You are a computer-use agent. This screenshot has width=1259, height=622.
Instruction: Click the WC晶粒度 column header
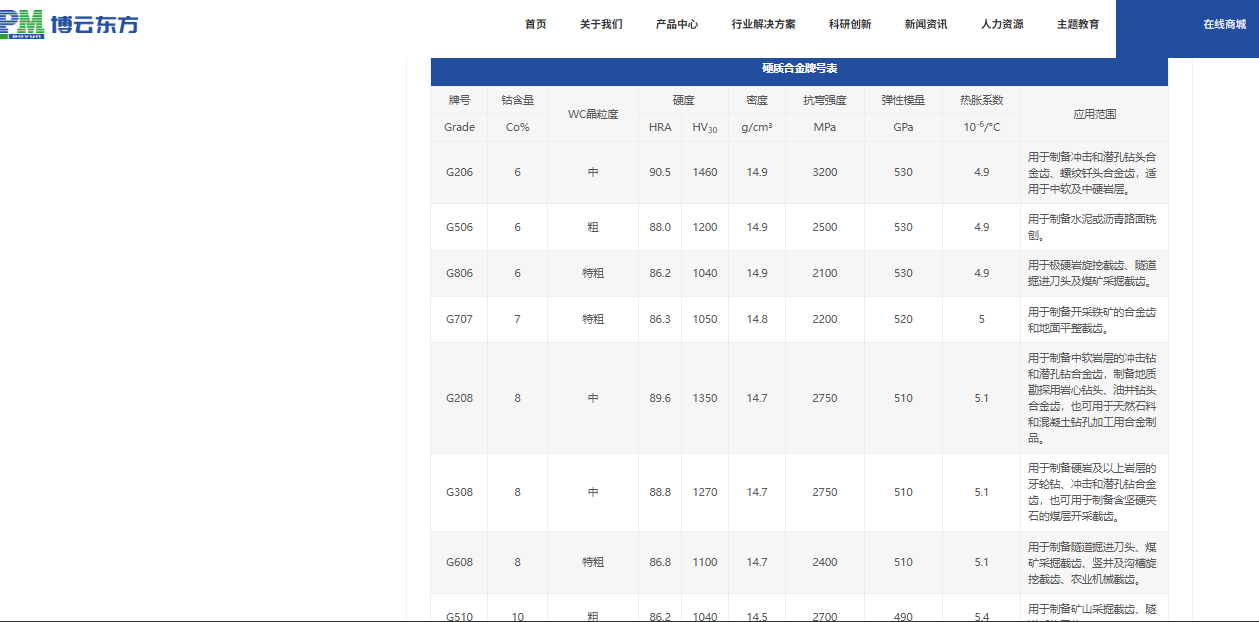(593, 114)
